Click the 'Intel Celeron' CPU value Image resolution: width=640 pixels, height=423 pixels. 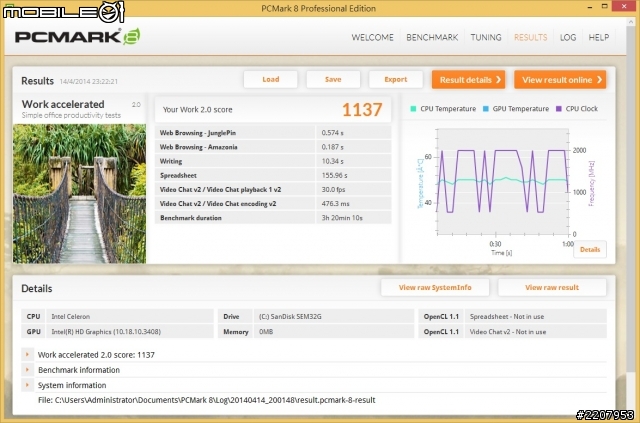[x=71, y=316]
